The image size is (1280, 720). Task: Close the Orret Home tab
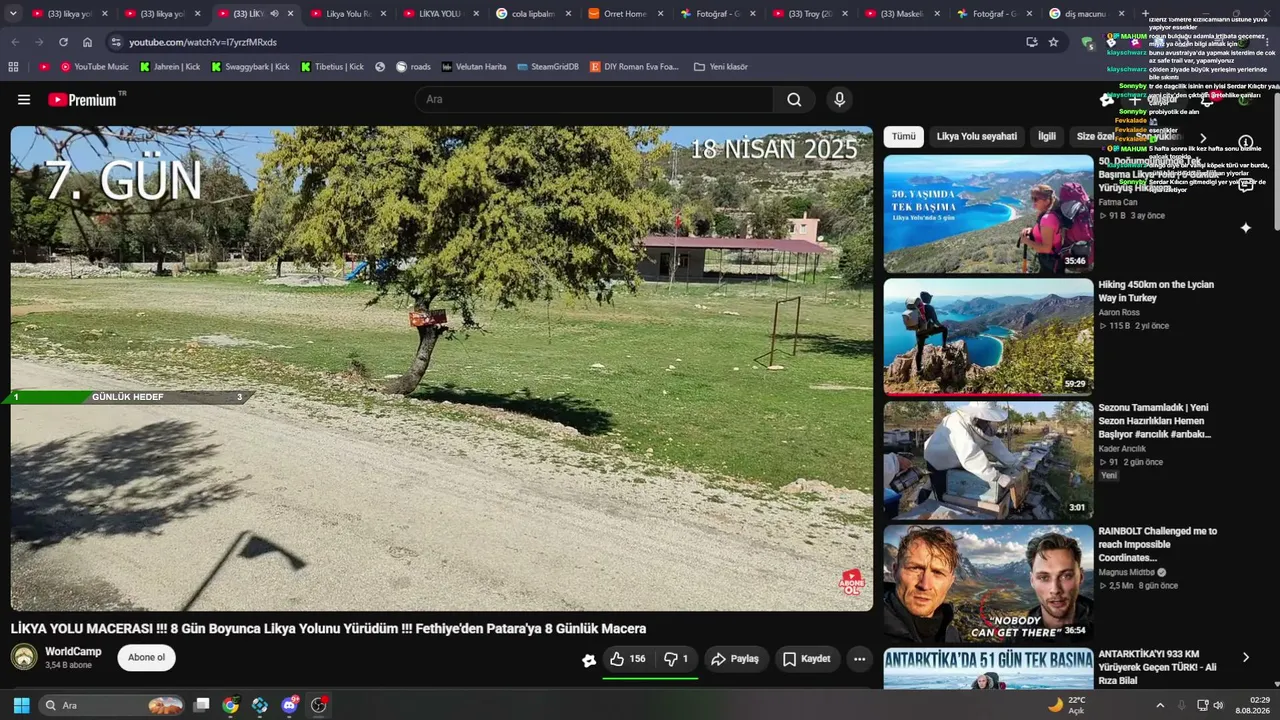click(661, 14)
